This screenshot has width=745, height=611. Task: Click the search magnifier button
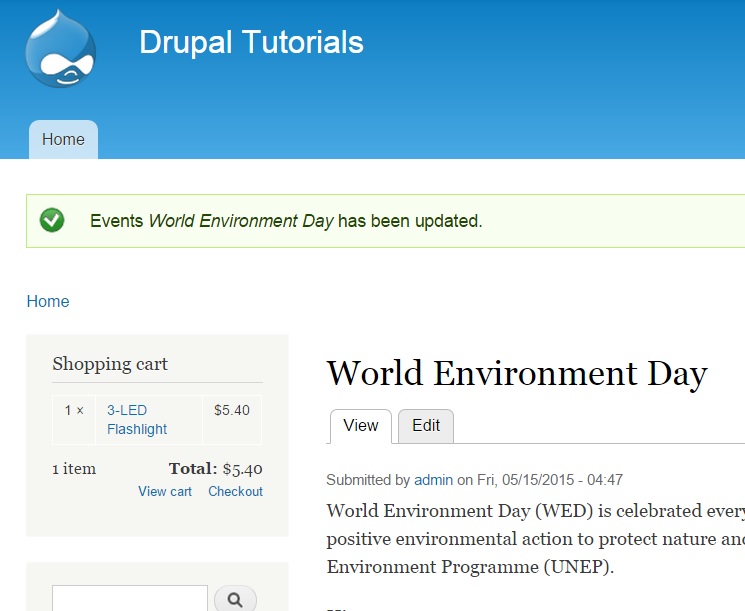point(235,599)
